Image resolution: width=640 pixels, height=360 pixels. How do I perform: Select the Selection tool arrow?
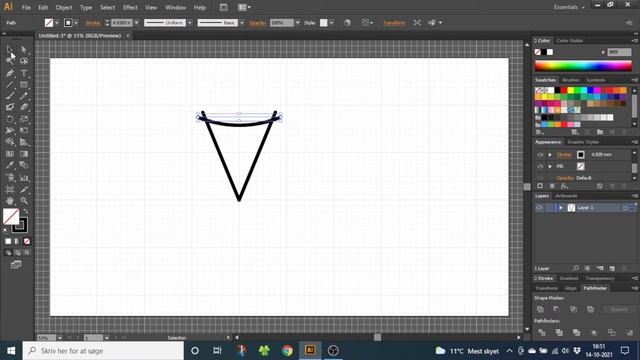tap(10, 50)
